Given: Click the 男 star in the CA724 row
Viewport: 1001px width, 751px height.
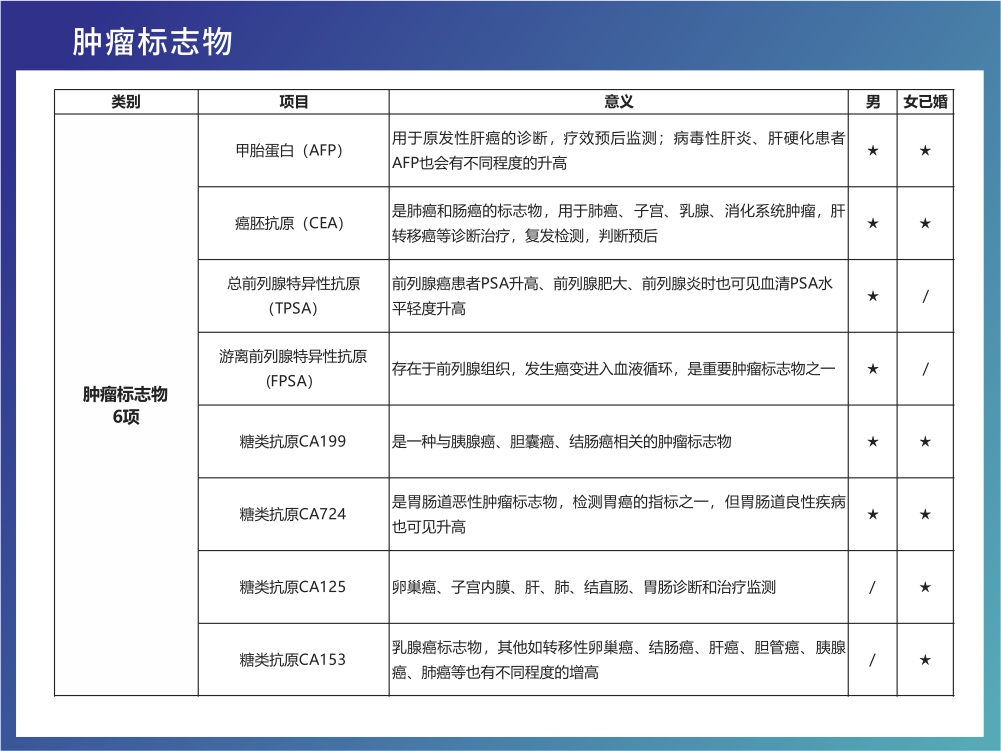Looking at the screenshot, I should click(873, 515).
